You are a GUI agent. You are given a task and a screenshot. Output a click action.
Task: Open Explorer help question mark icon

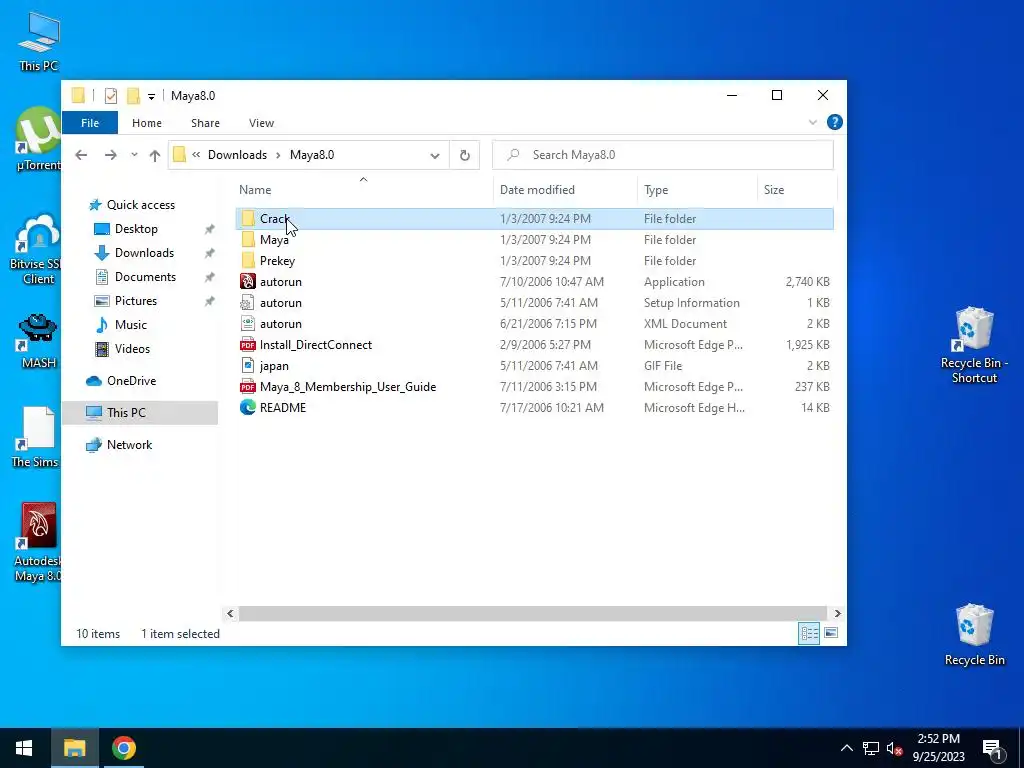tap(835, 122)
